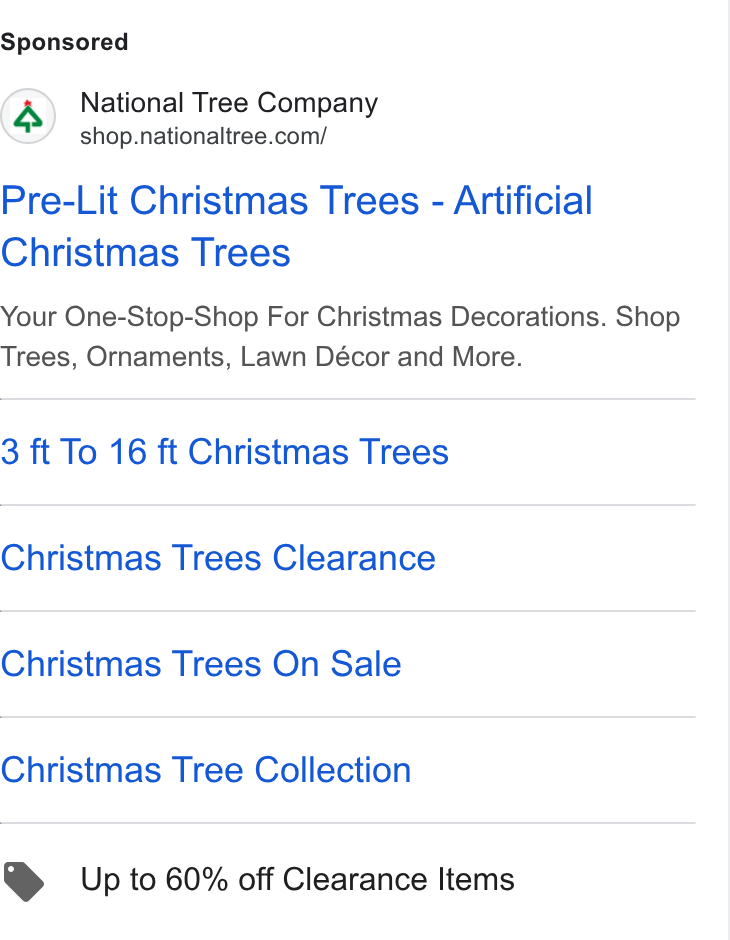Click the gray price tag icon

[23, 881]
